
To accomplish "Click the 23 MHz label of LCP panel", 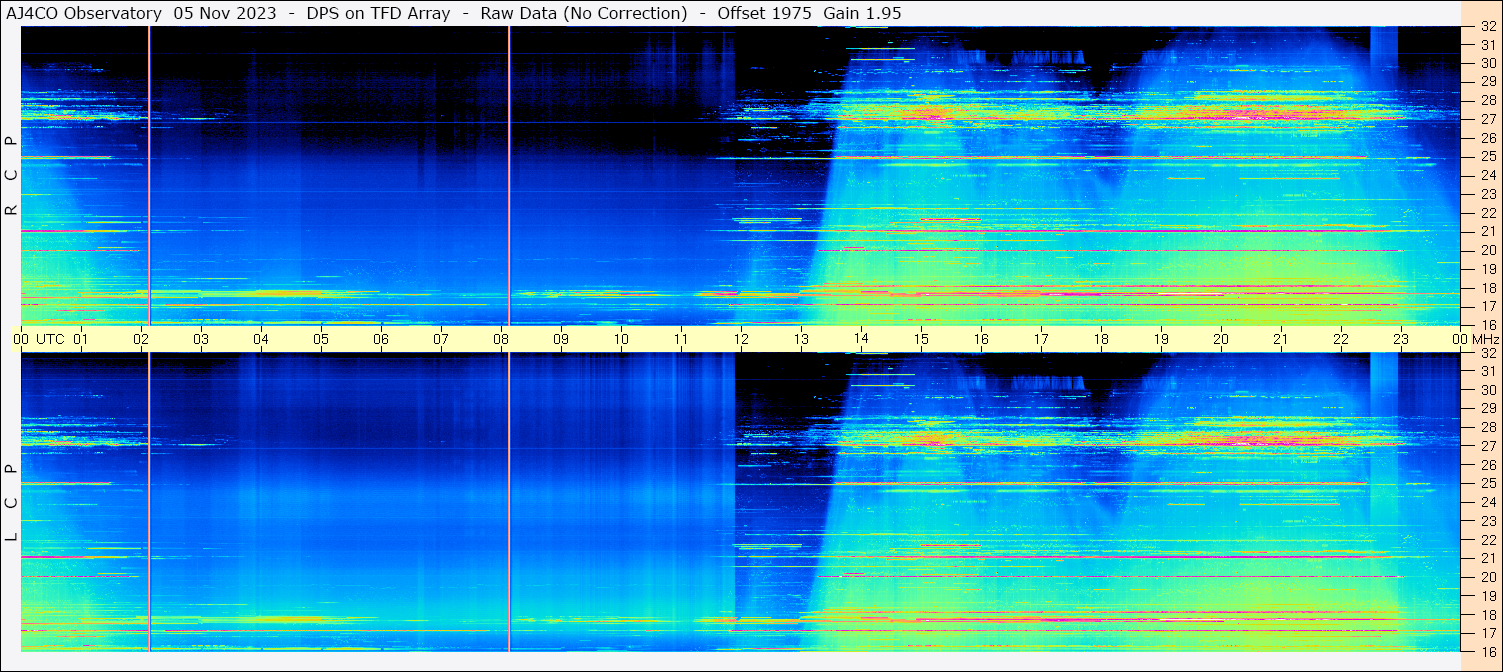I will [1487, 521].
